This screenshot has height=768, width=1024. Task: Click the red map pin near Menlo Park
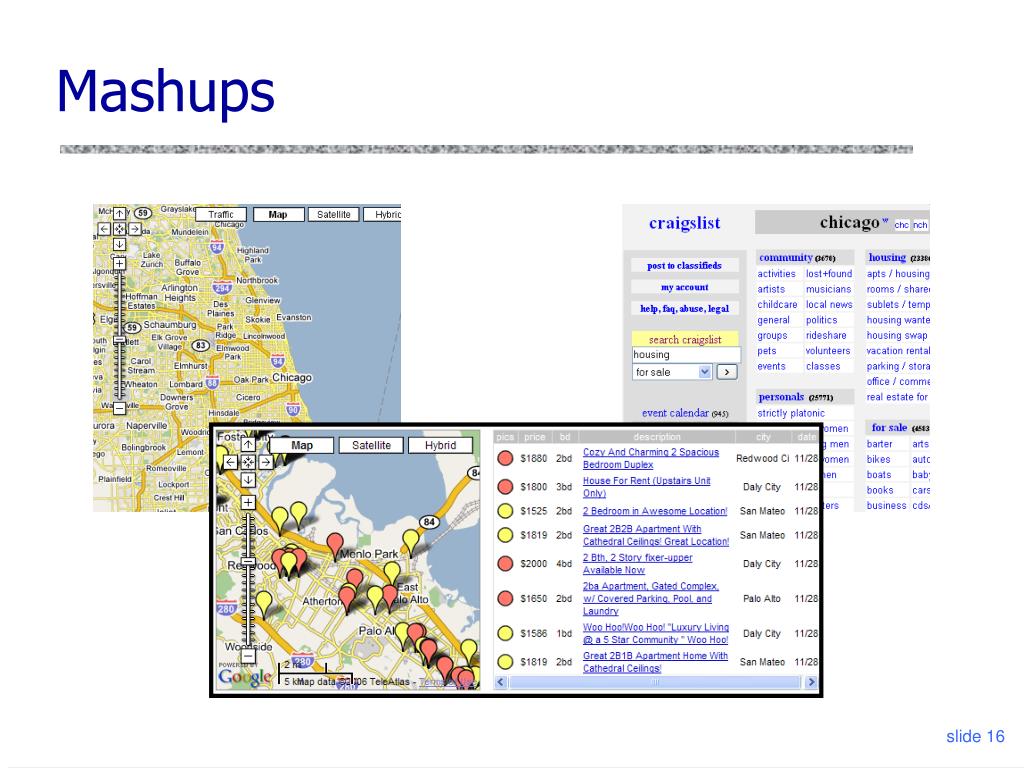click(x=335, y=545)
